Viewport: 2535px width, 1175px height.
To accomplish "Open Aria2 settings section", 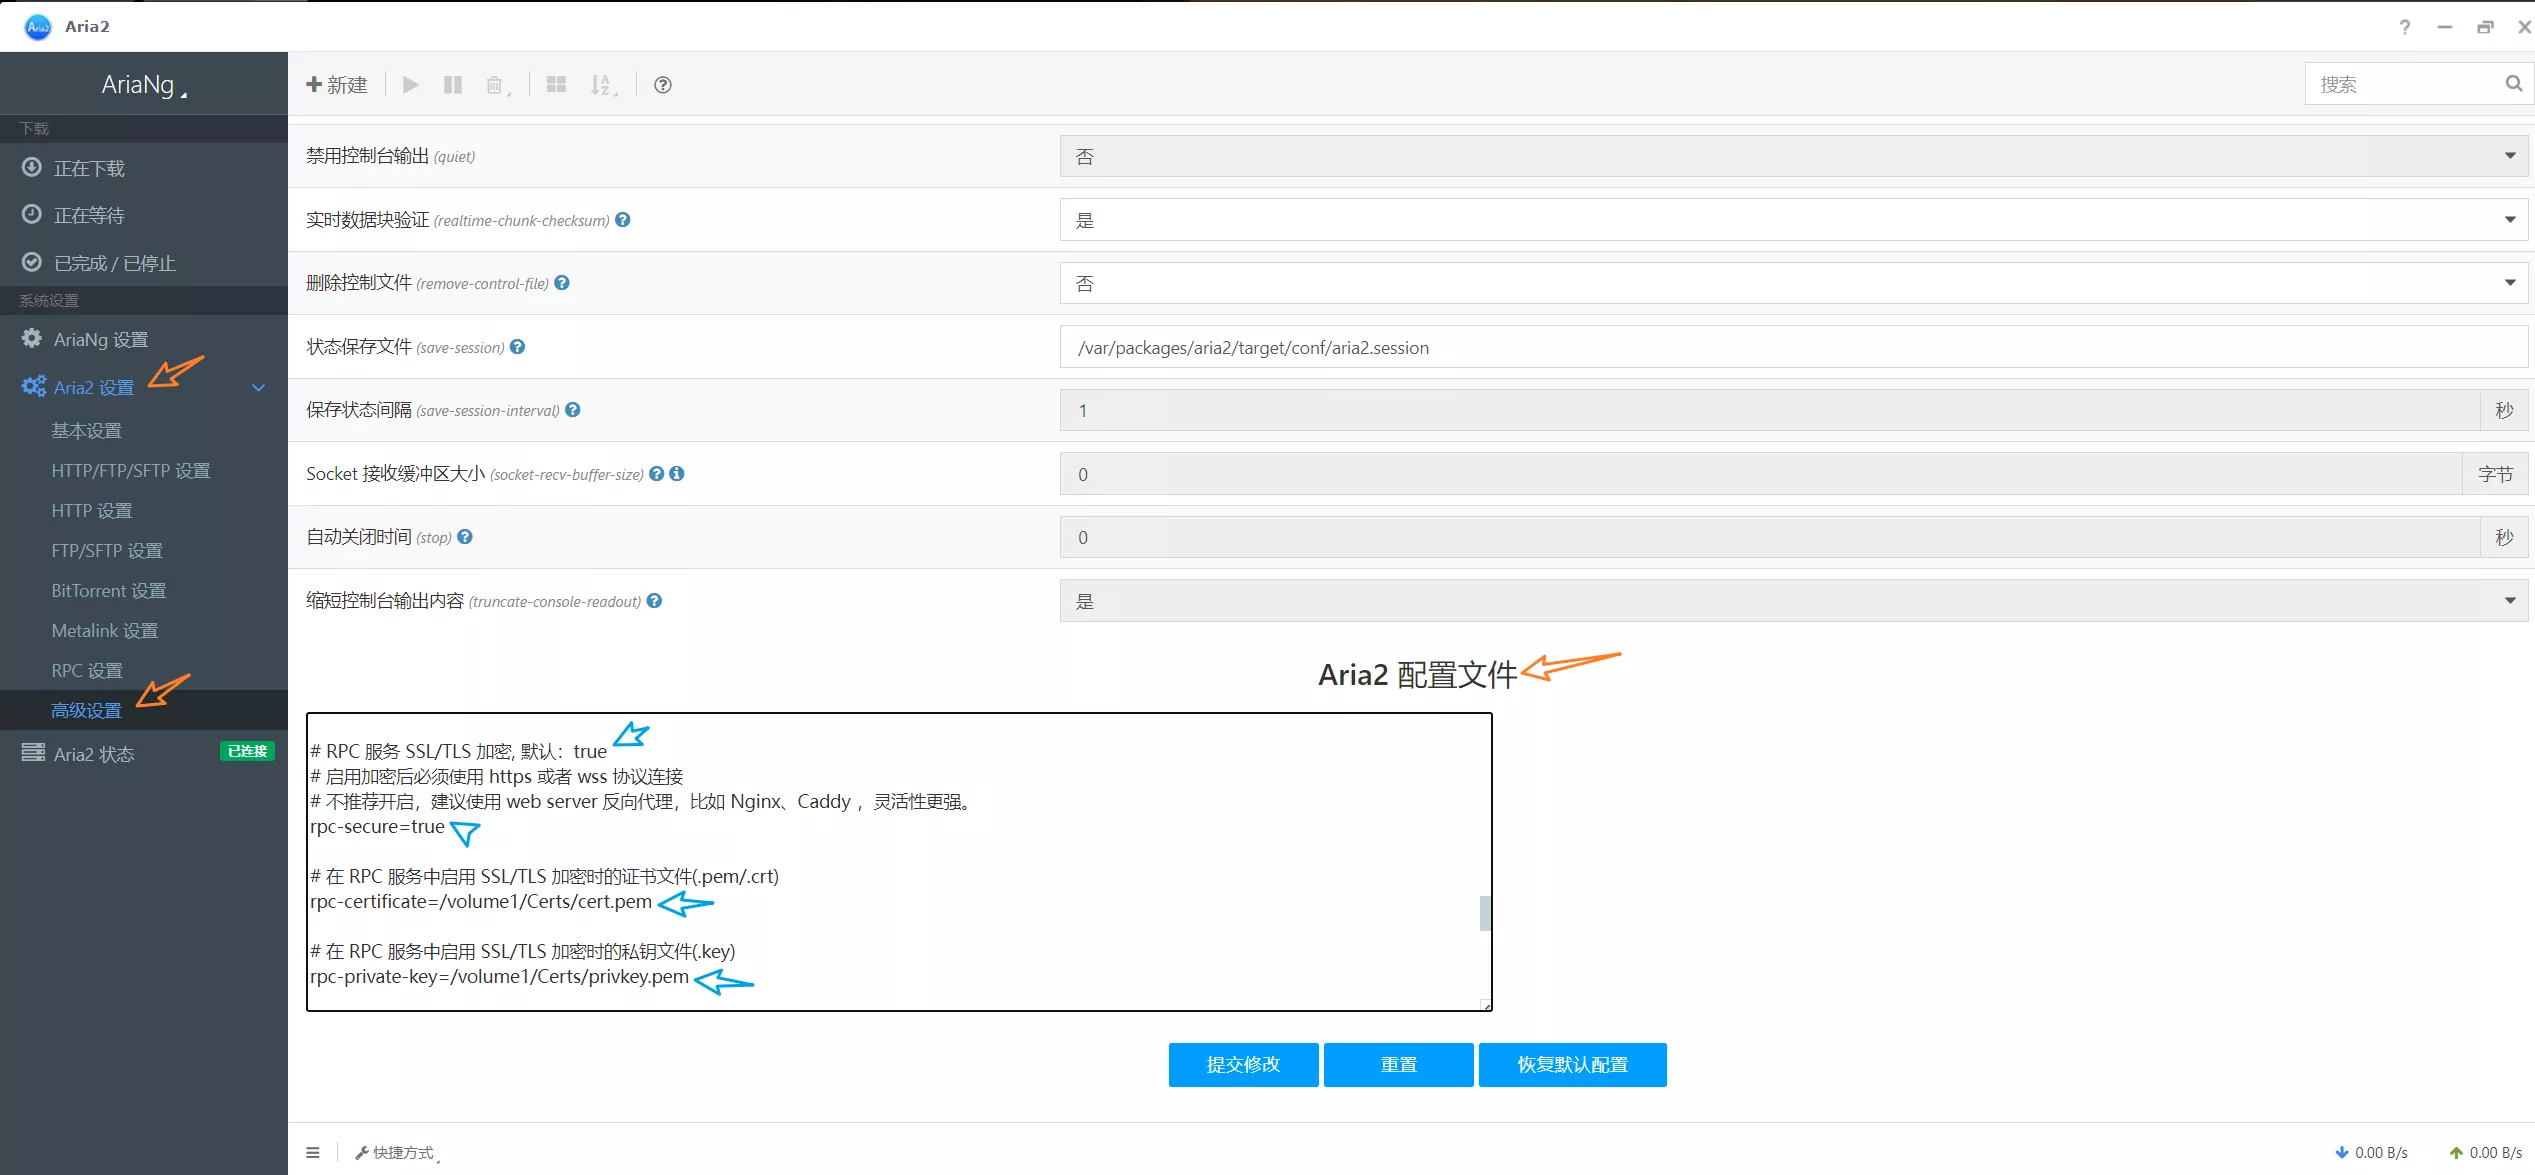I will [x=94, y=387].
